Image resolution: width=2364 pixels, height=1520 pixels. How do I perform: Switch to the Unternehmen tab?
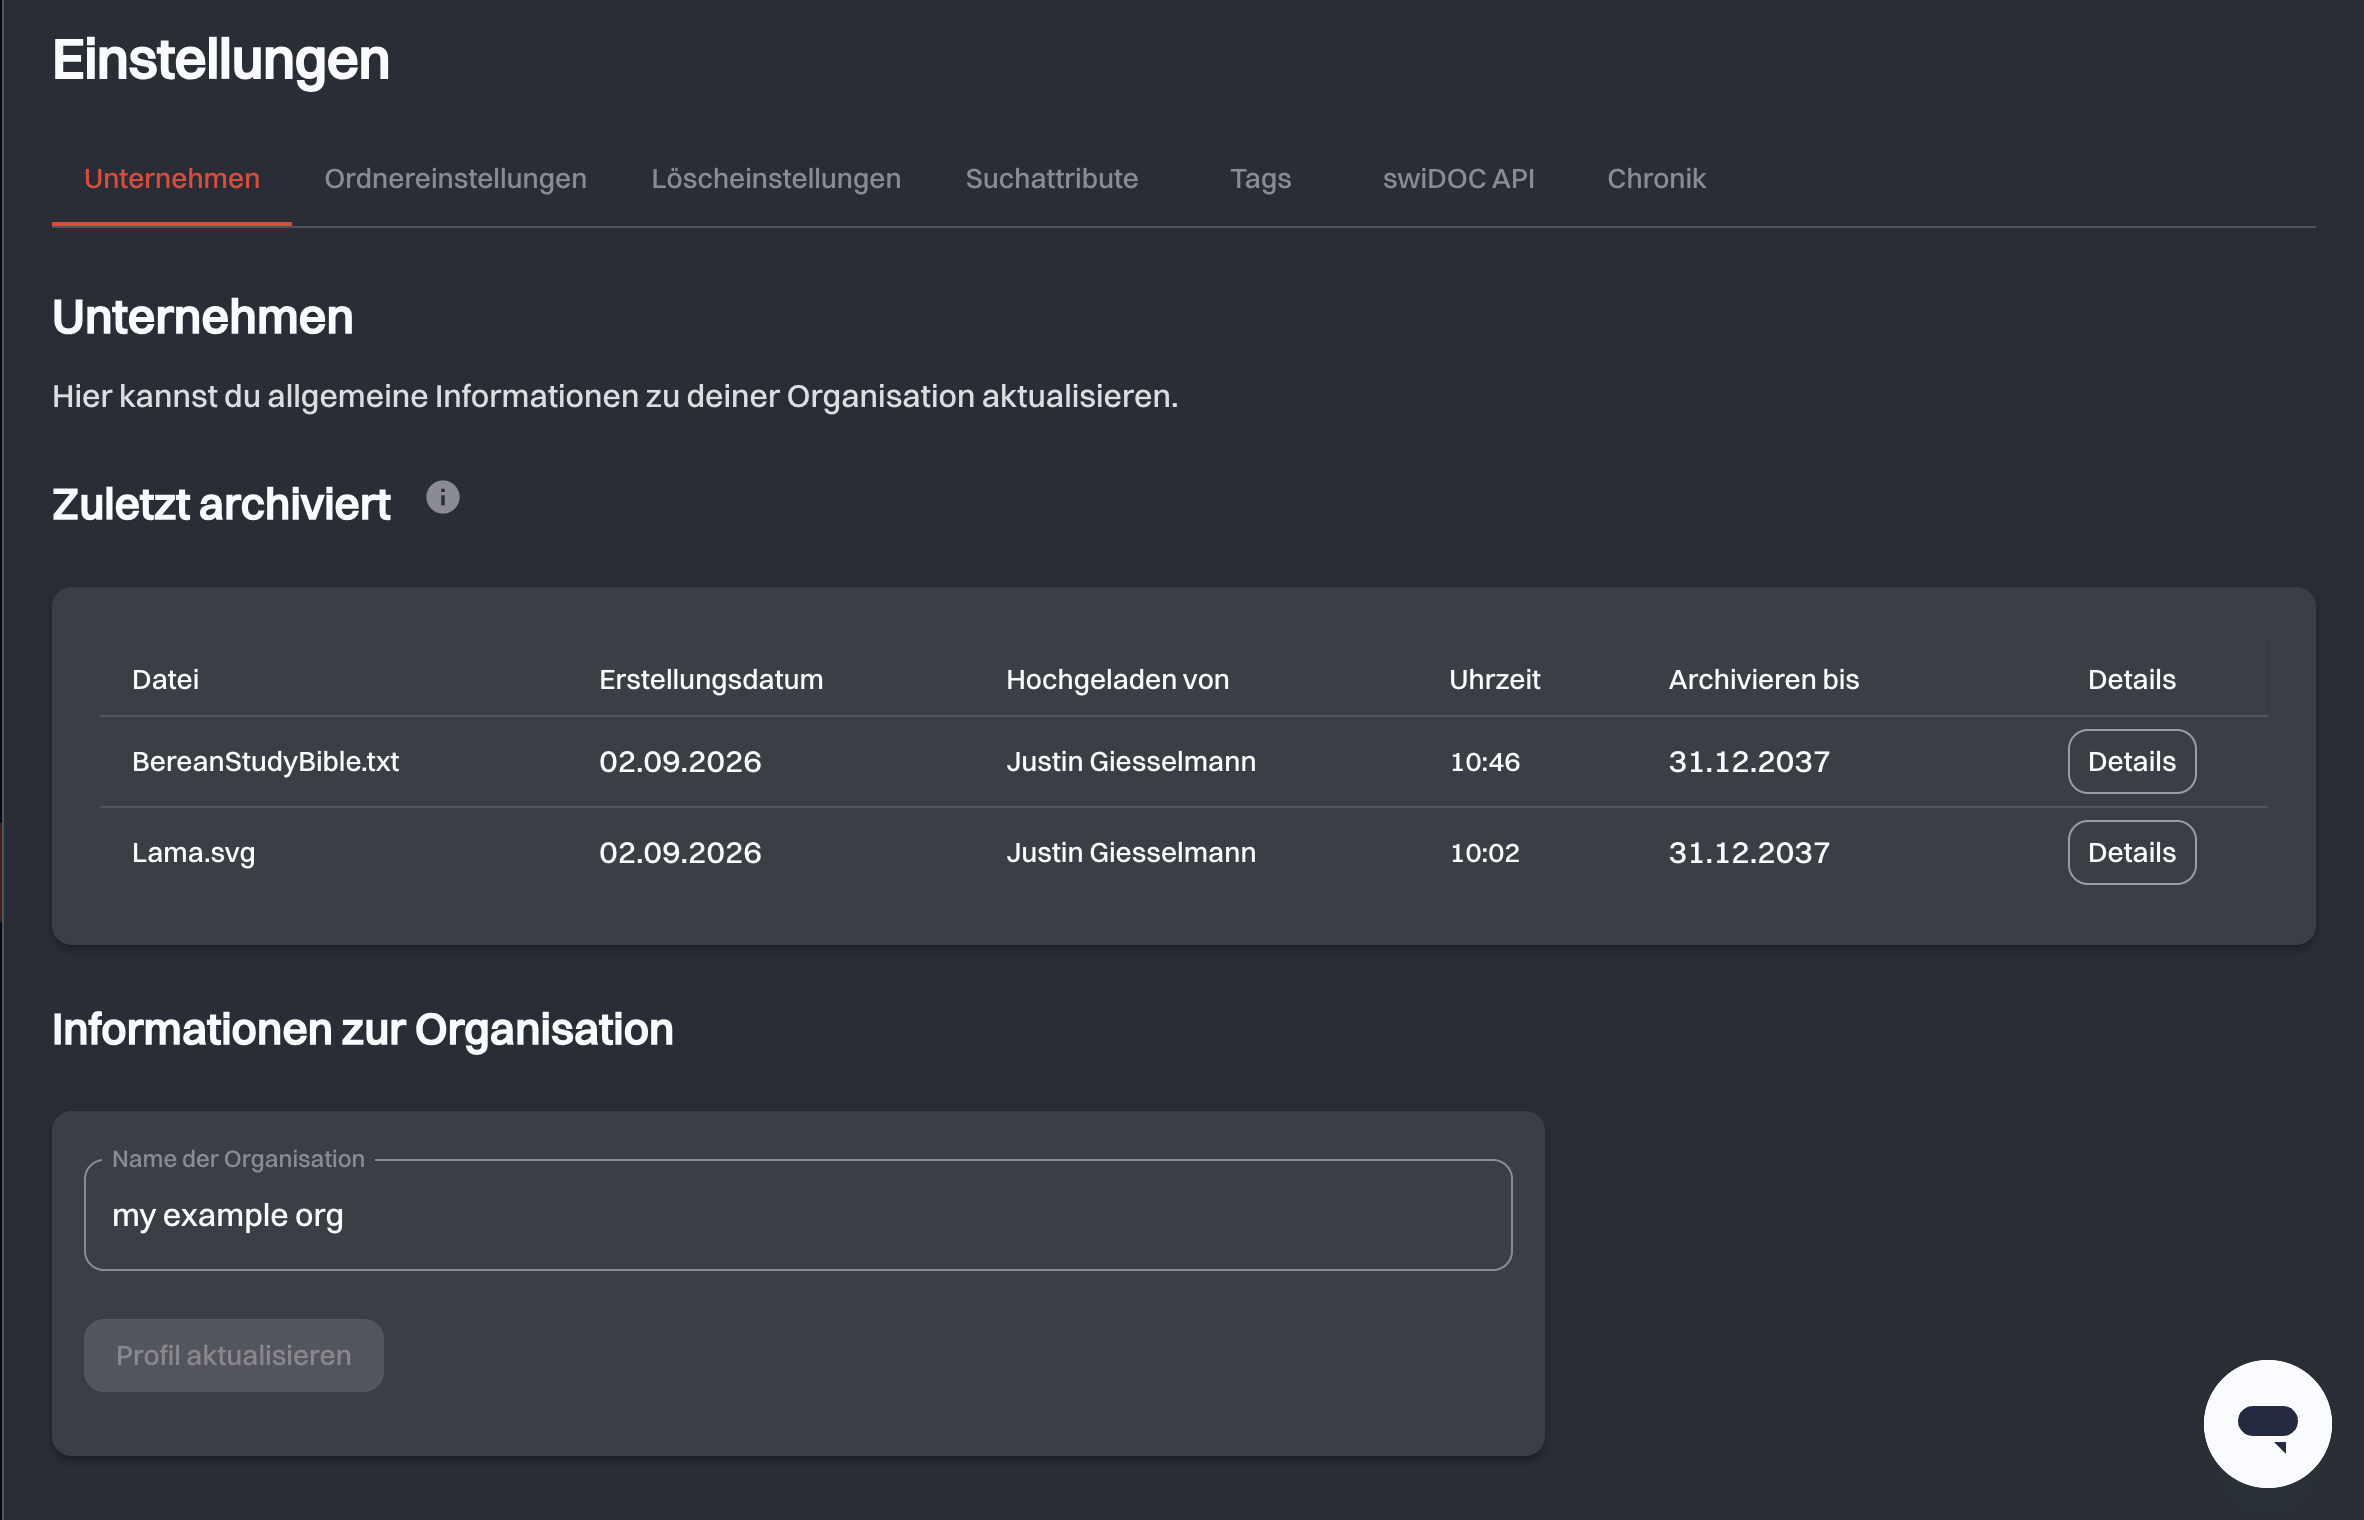[x=172, y=179]
